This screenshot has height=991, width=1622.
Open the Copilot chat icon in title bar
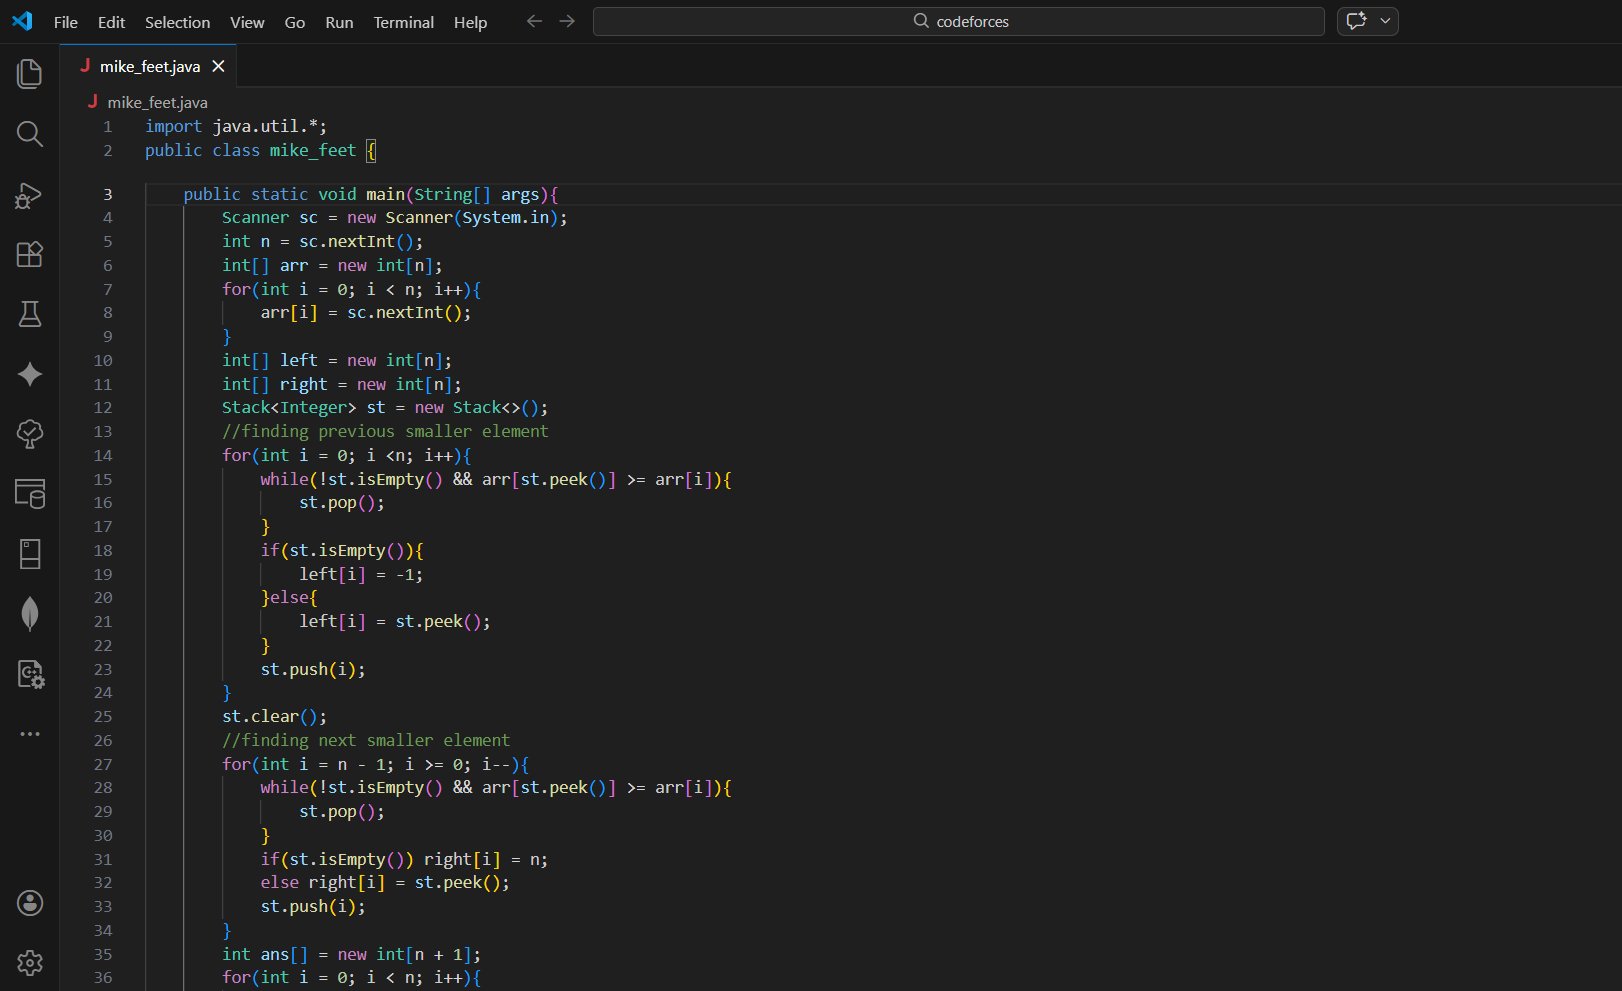click(1356, 21)
